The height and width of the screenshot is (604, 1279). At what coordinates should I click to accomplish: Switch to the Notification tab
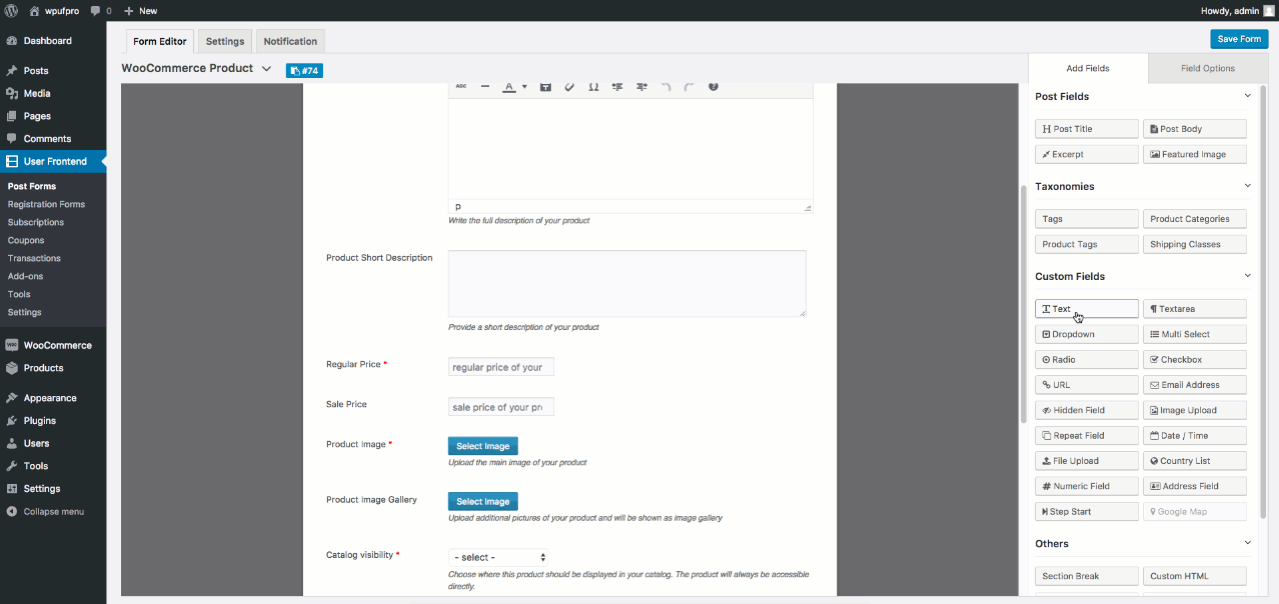tap(290, 41)
